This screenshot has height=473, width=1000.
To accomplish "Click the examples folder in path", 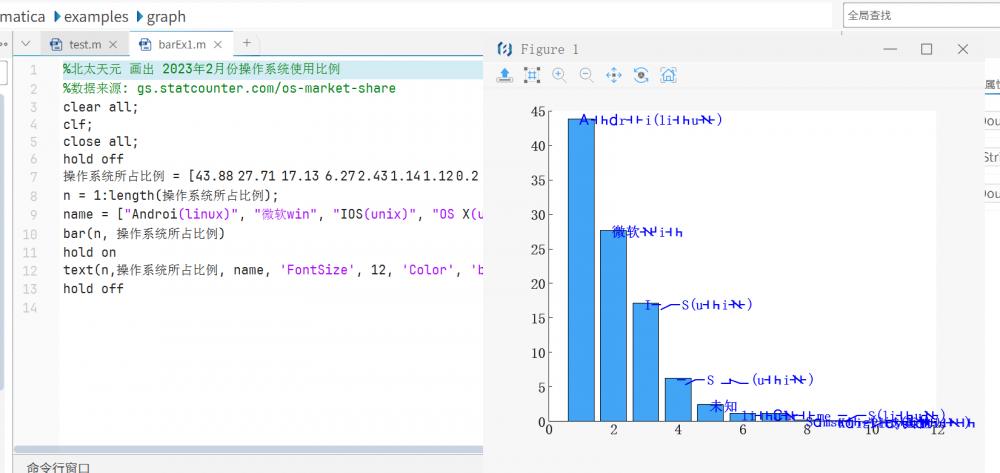I will pyautogui.click(x=96, y=16).
